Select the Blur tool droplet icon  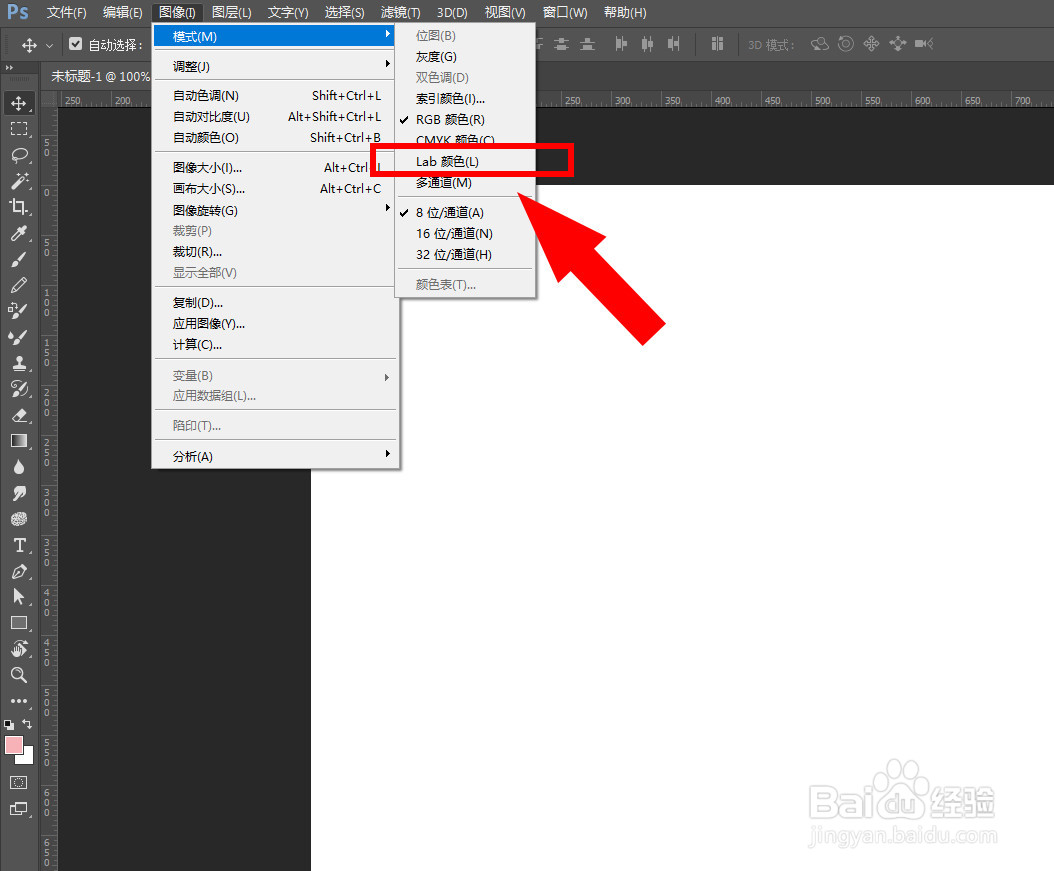point(19,467)
